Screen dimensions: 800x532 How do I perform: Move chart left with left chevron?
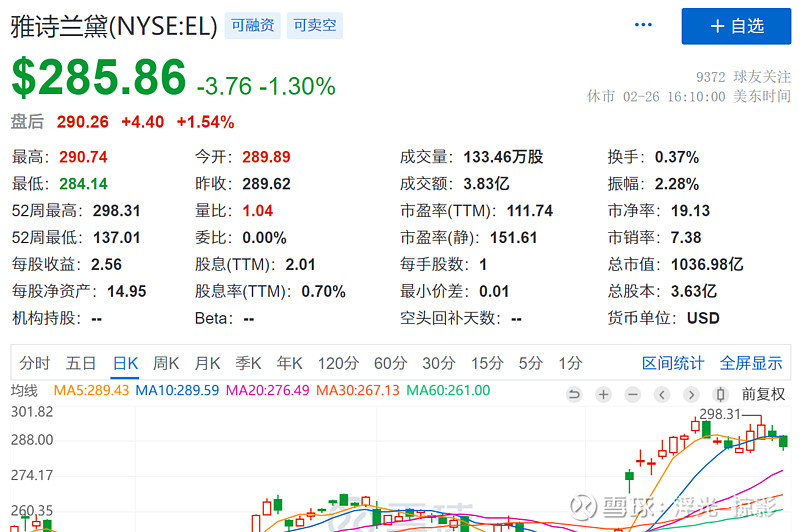(x=662, y=394)
